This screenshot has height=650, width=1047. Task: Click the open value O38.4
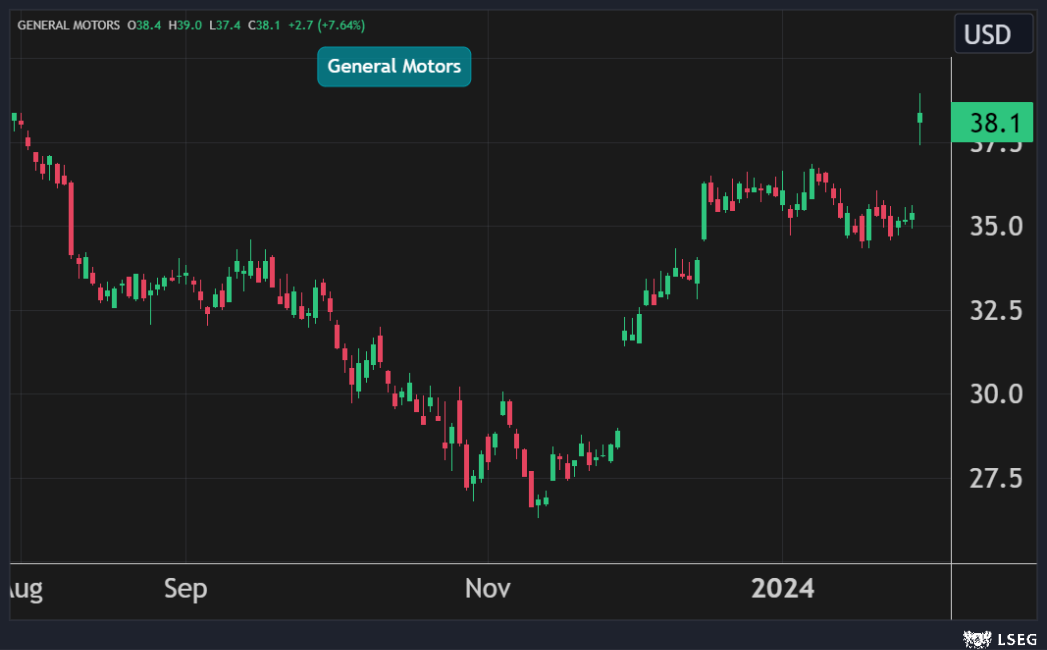click(146, 24)
